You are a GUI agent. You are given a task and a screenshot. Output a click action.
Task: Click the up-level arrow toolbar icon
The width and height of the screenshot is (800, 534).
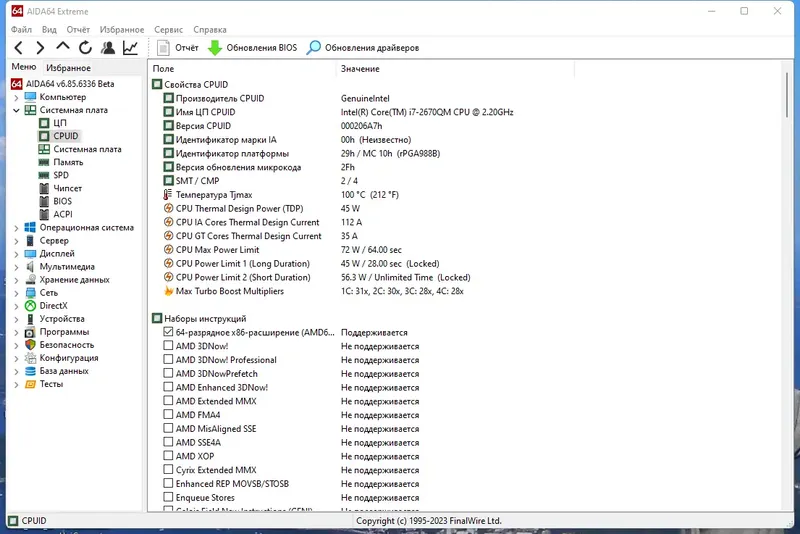63,47
